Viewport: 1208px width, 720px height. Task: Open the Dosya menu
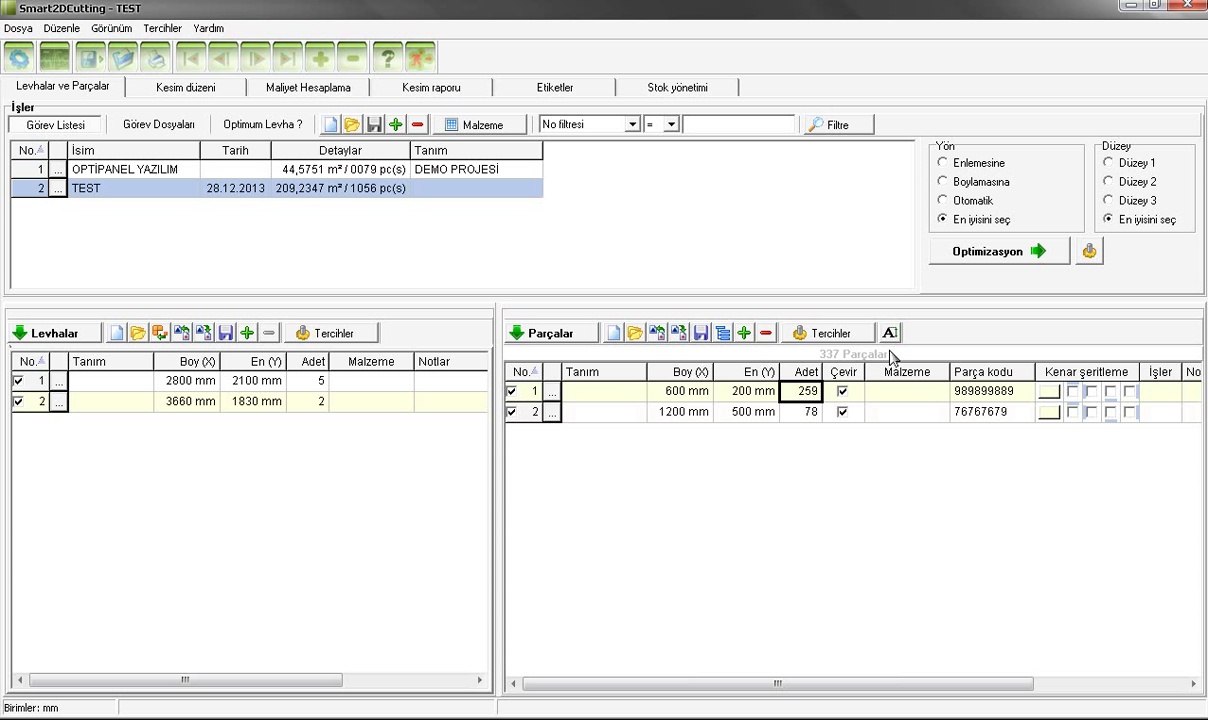18,28
